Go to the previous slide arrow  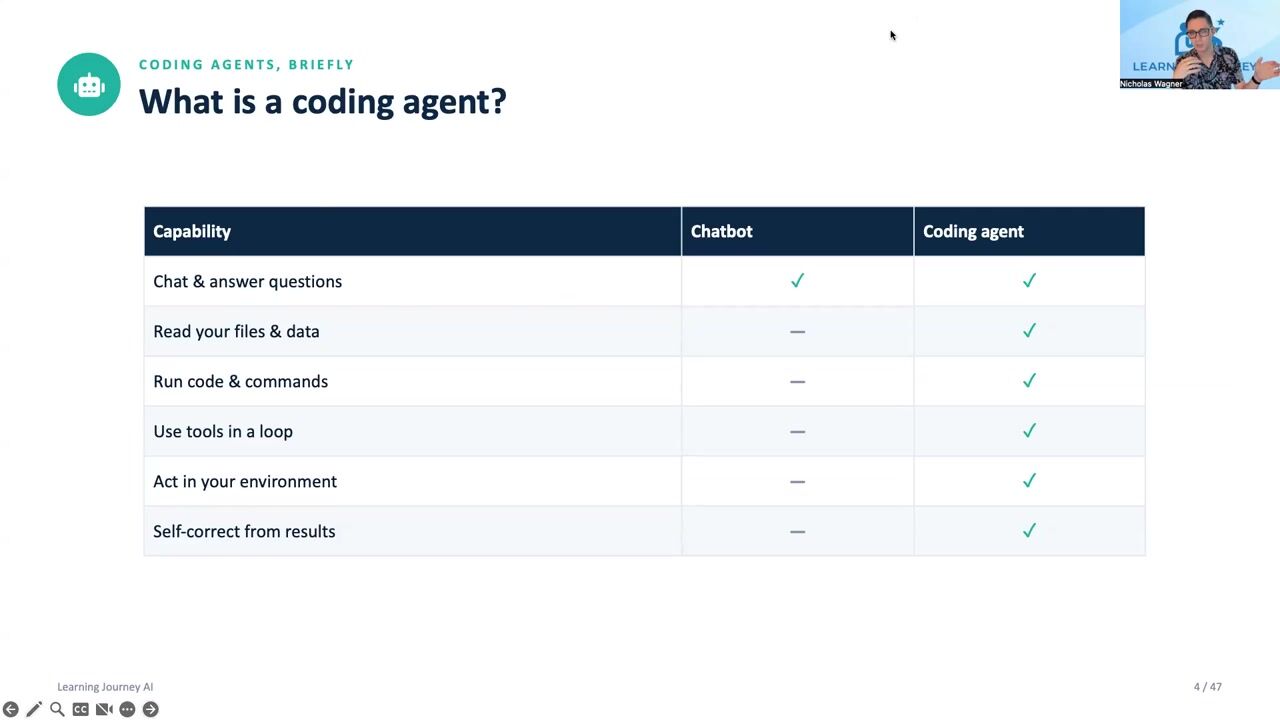click(x=11, y=709)
